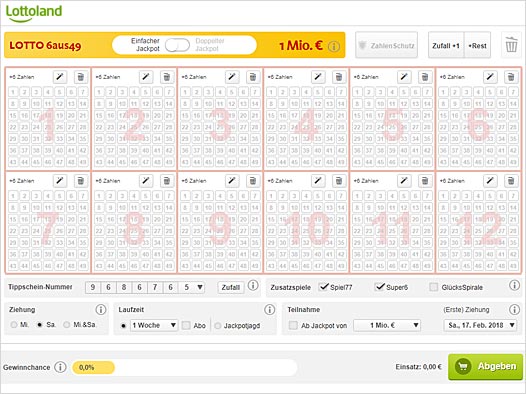The width and height of the screenshot is (526, 394).
Task: Open the Sa., 17. Feb. 2018 date dropdown
Action: pyautogui.click(x=480, y=325)
